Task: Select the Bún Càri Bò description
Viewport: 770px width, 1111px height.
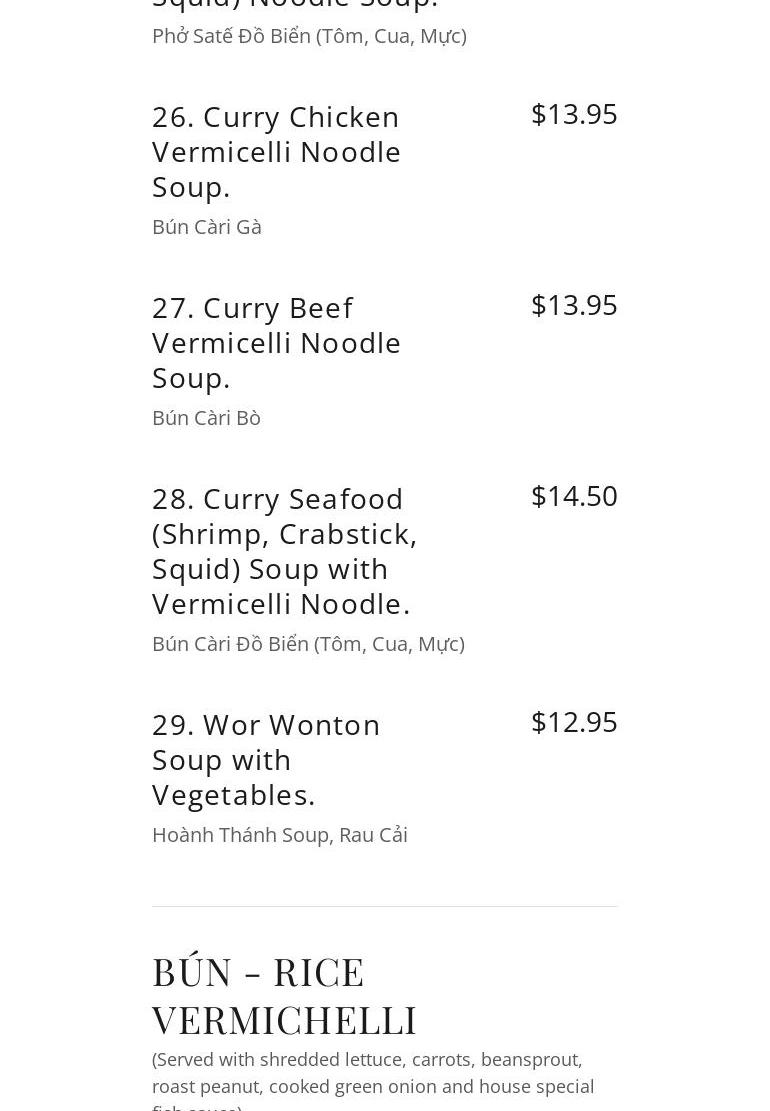Action: coord(206,418)
